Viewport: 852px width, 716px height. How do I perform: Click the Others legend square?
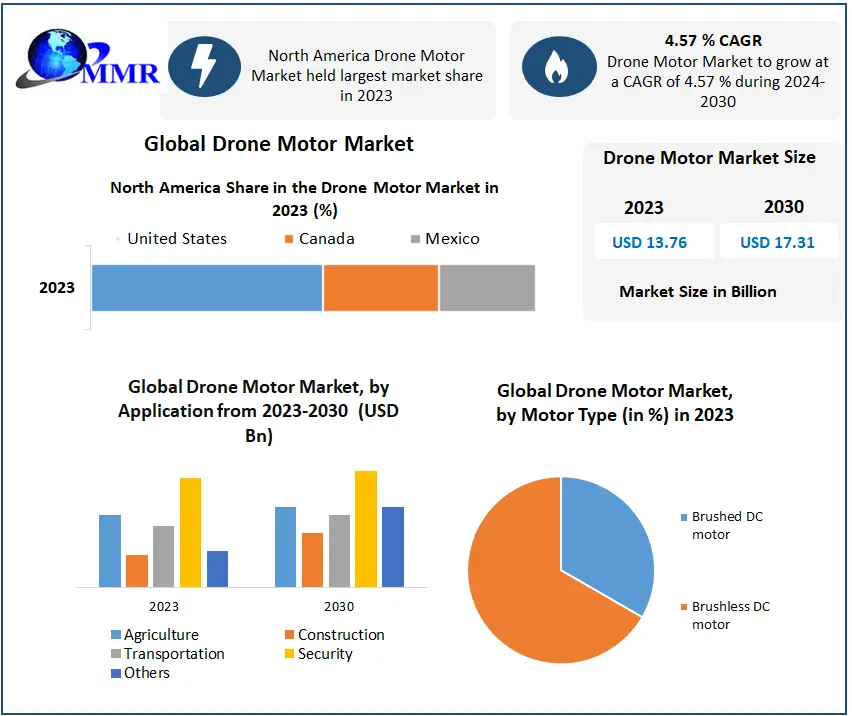115,673
